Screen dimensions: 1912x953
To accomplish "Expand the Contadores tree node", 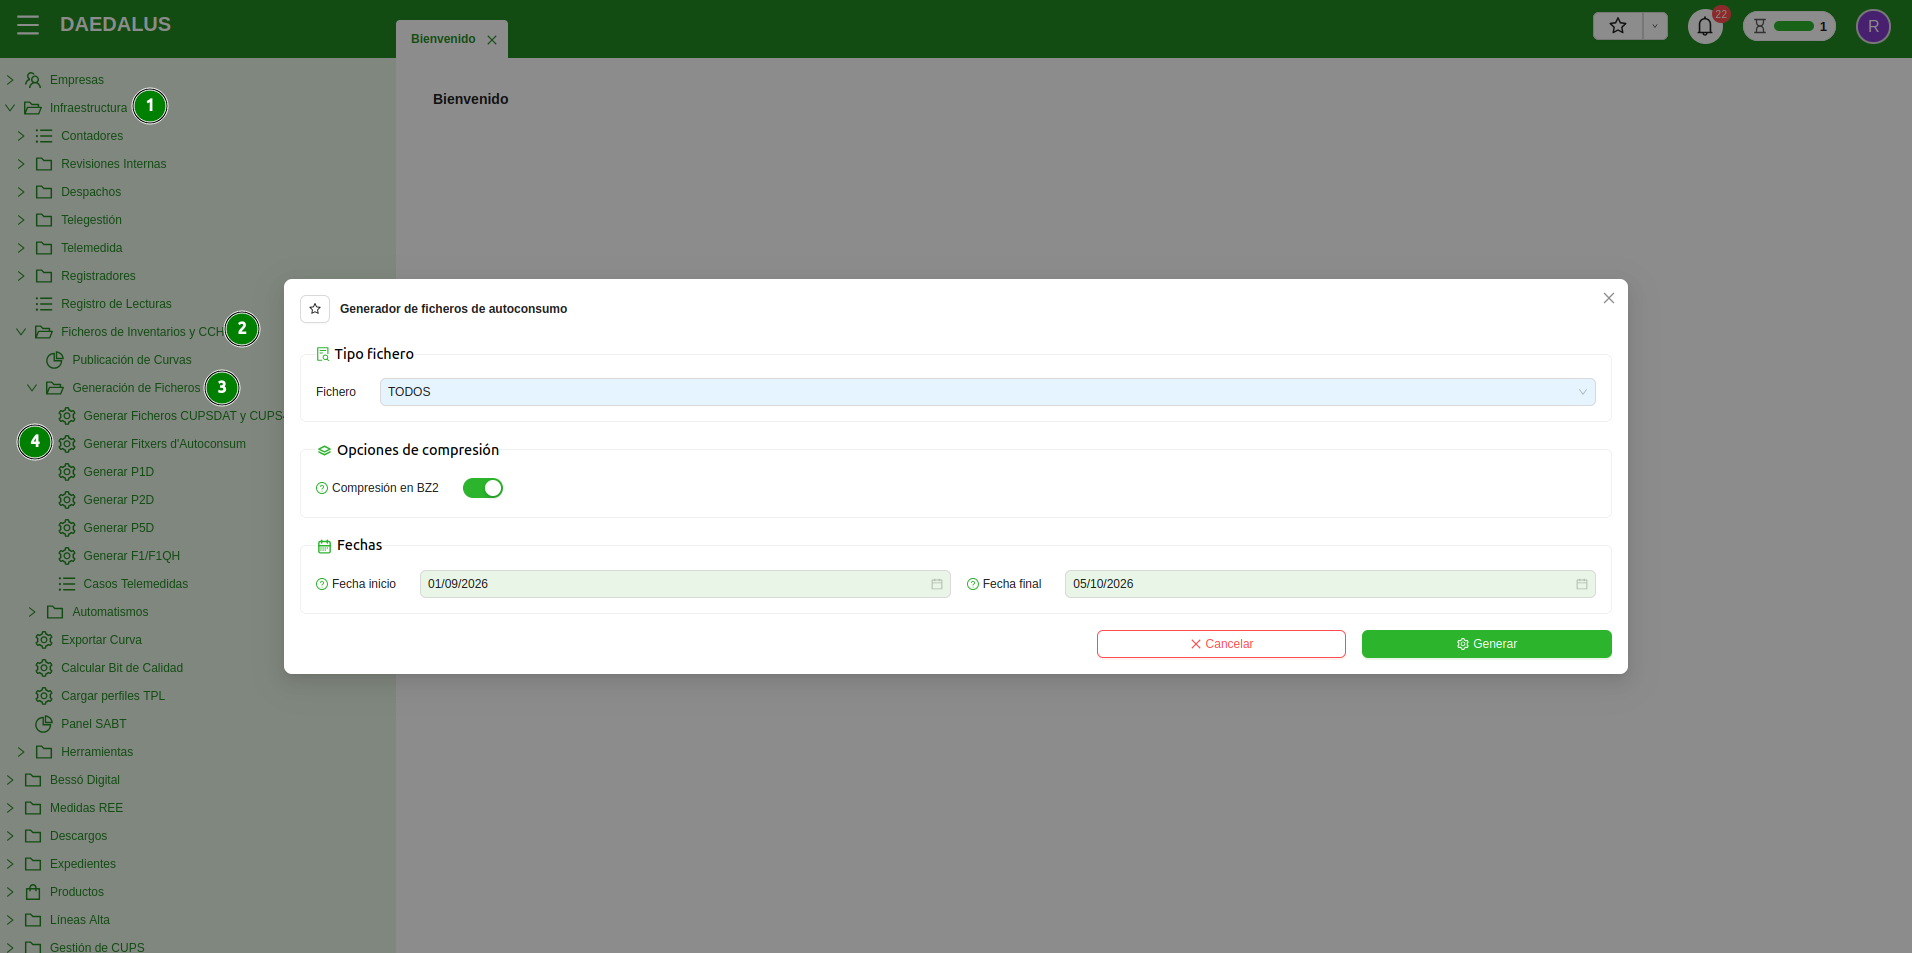I will pos(21,136).
